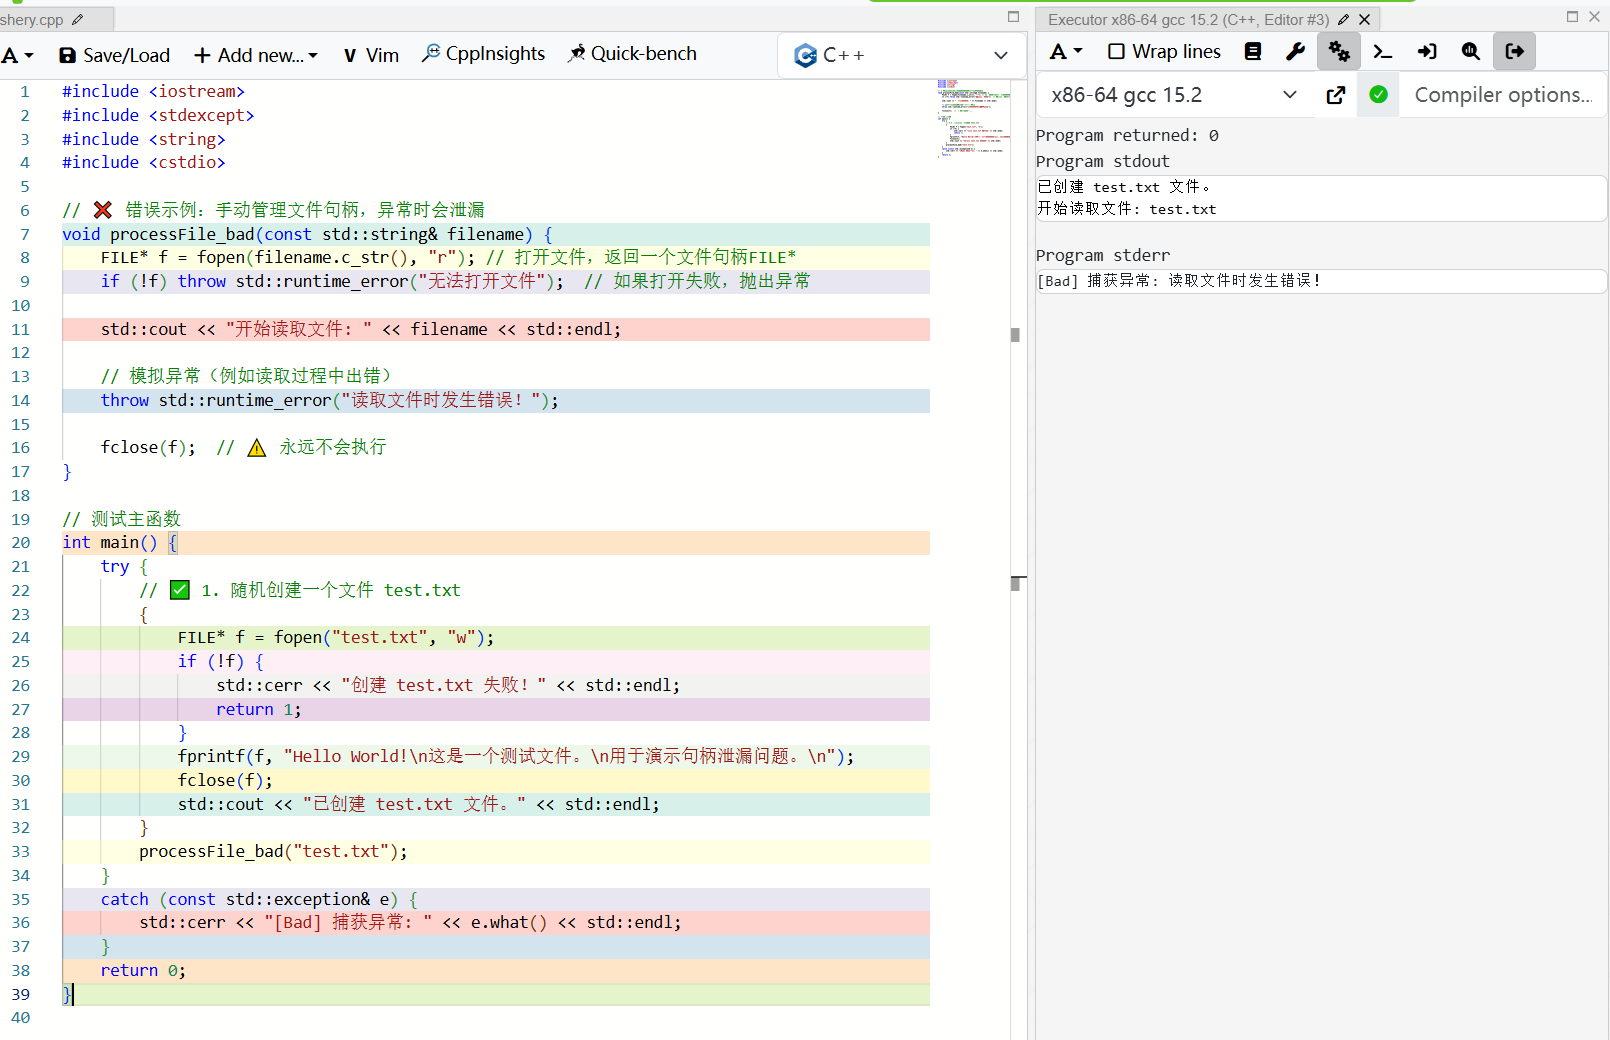This screenshot has width=1610, height=1040.
Task: Click line number 7 in the gutter
Action: pyautogui.click(x=25, y=234)
